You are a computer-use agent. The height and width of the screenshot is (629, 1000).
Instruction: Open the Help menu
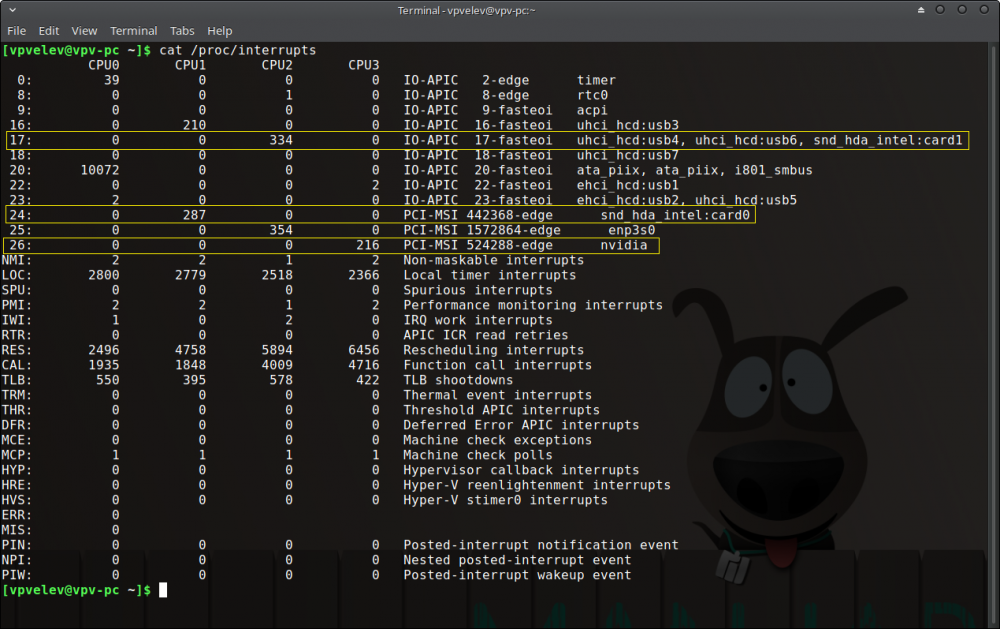click(x=219, y=31)
